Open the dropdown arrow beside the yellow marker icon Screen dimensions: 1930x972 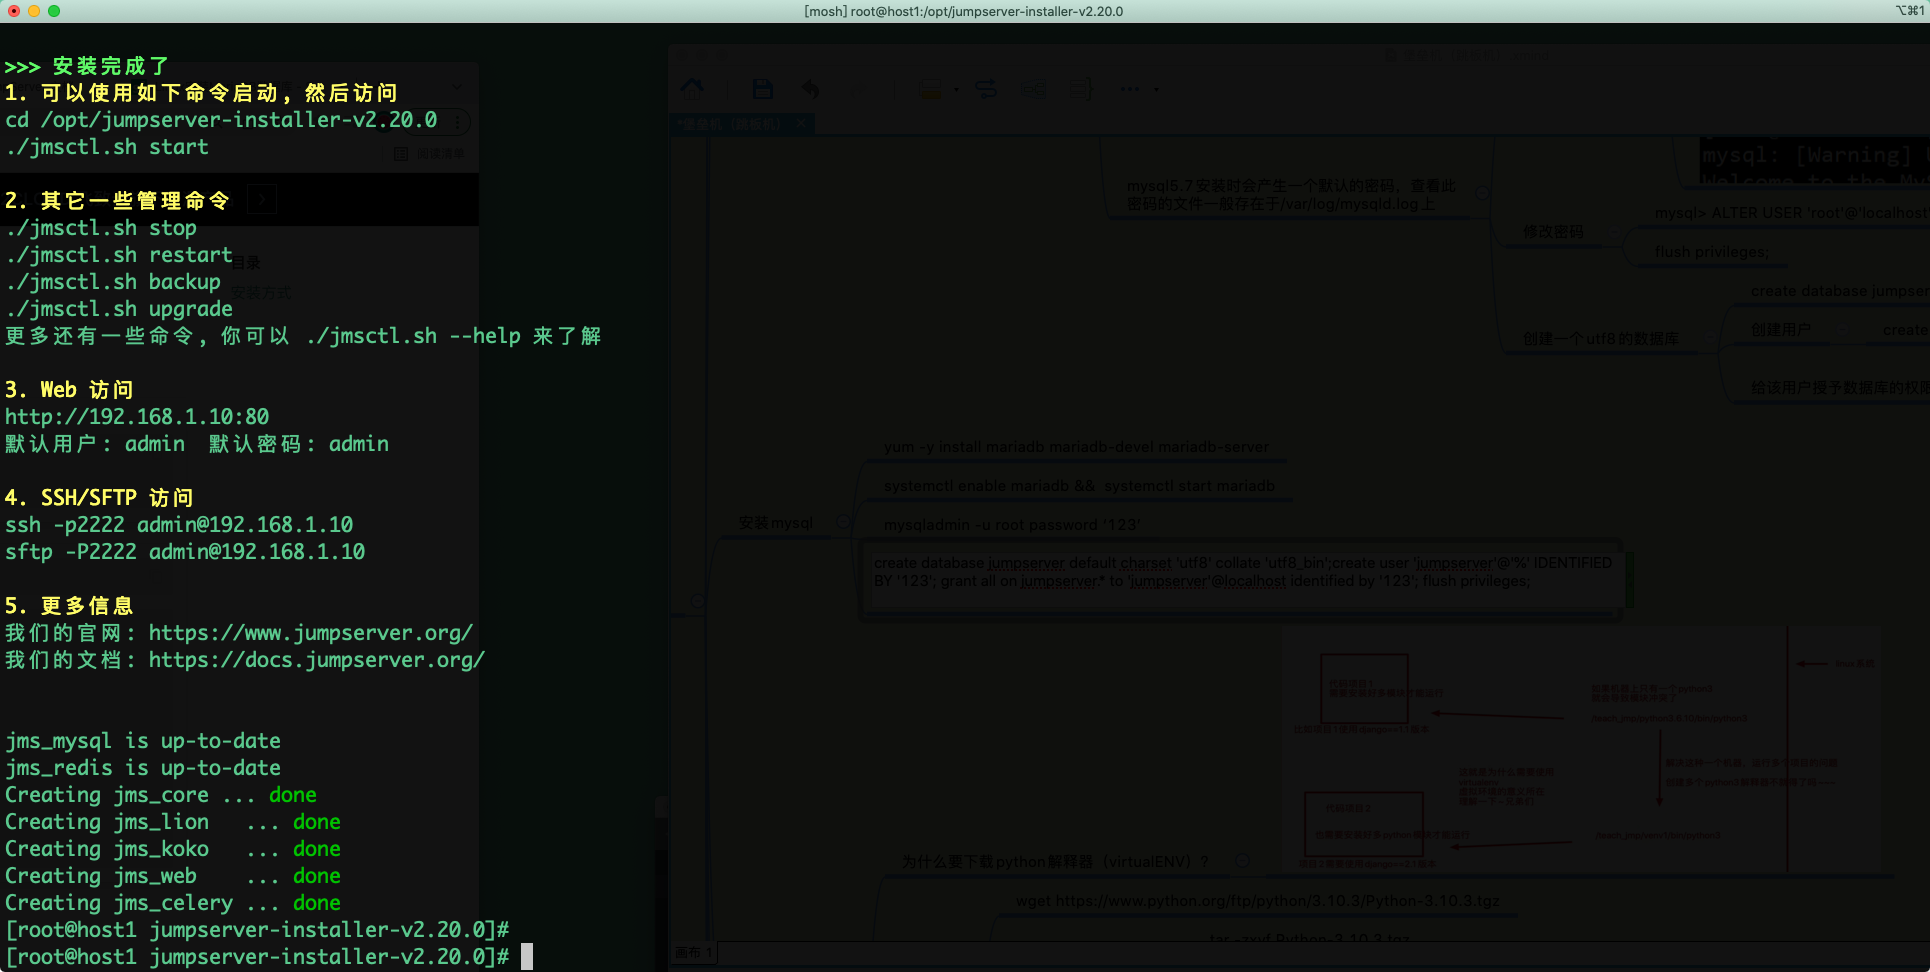click(x=956, y=89)
